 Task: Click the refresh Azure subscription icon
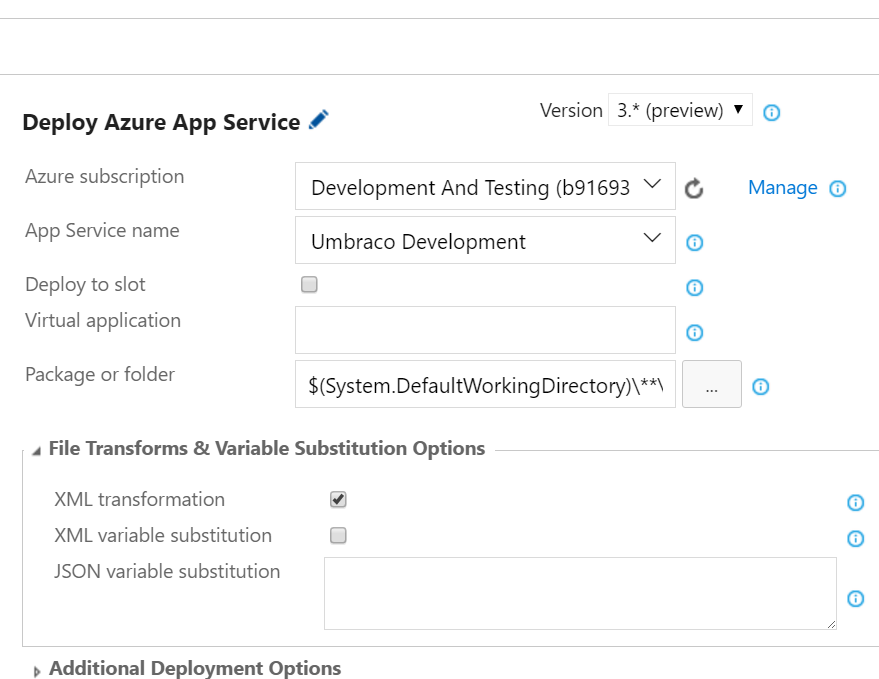694,188
